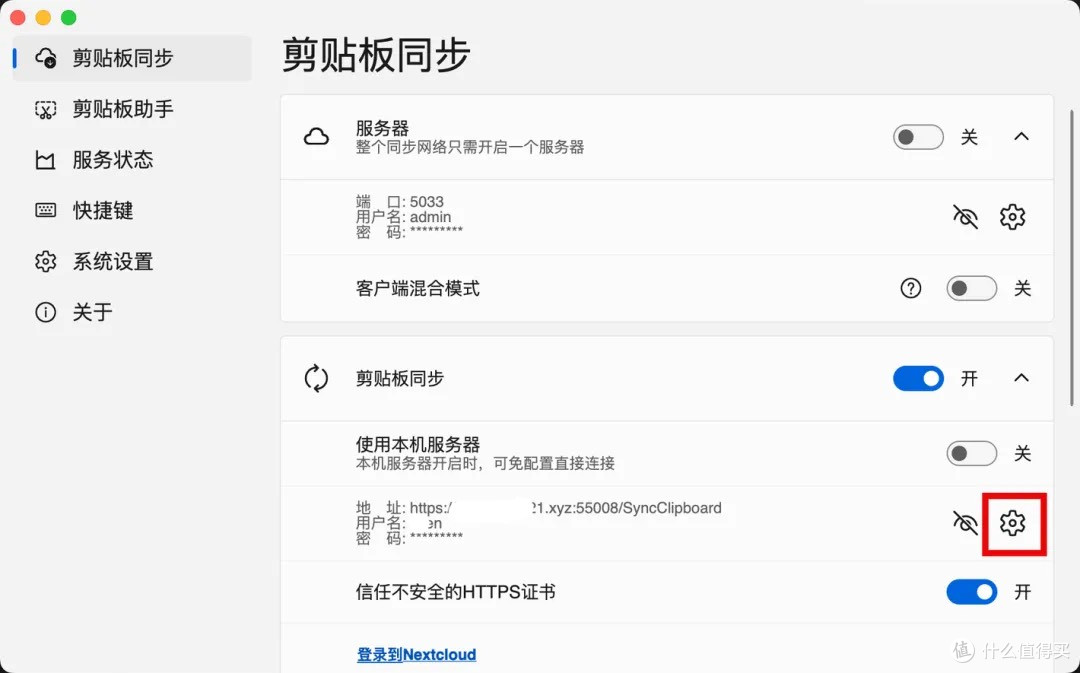Click the large 剪贴板同步 page title
Screen dimensions: 1080x673
pos(376,55)
